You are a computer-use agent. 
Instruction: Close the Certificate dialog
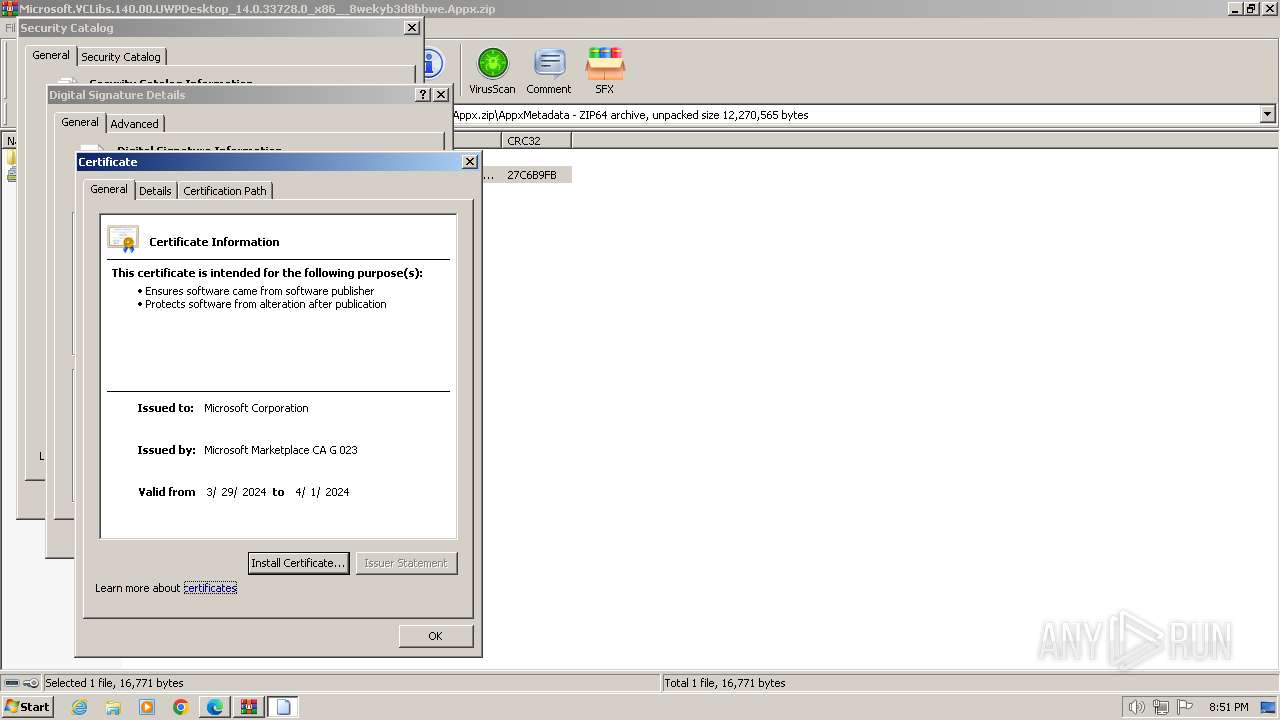click(x=470, y=162)
